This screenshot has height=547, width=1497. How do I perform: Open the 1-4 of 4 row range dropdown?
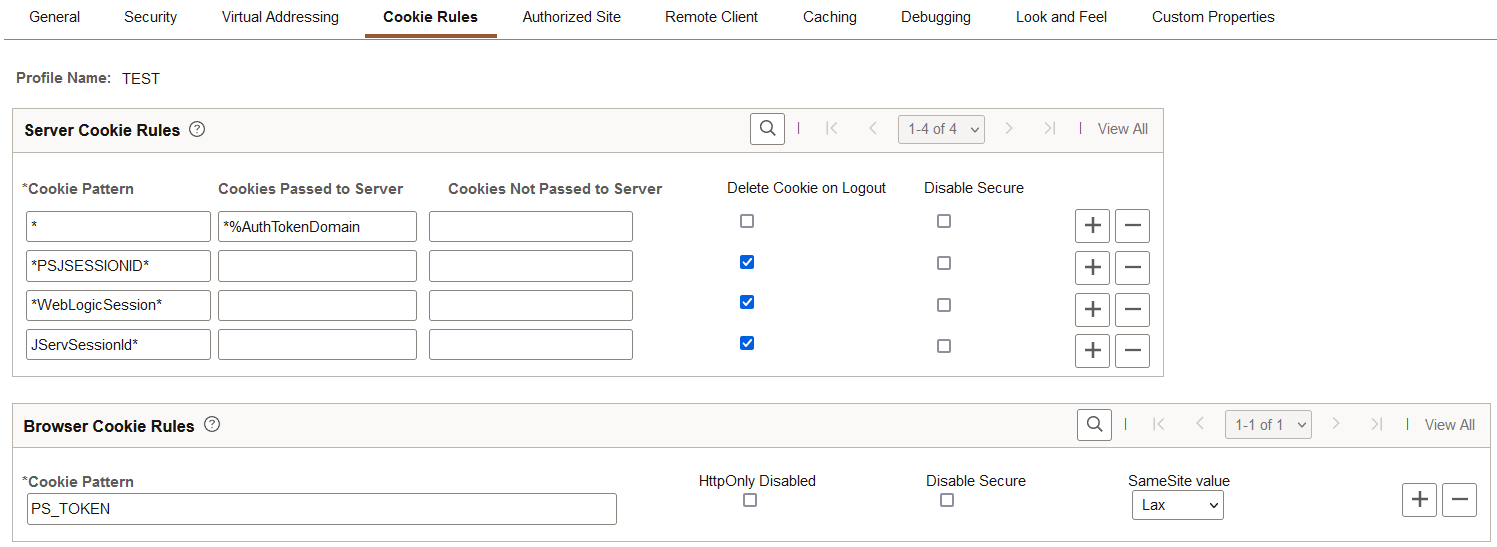[x=941, y=129]
